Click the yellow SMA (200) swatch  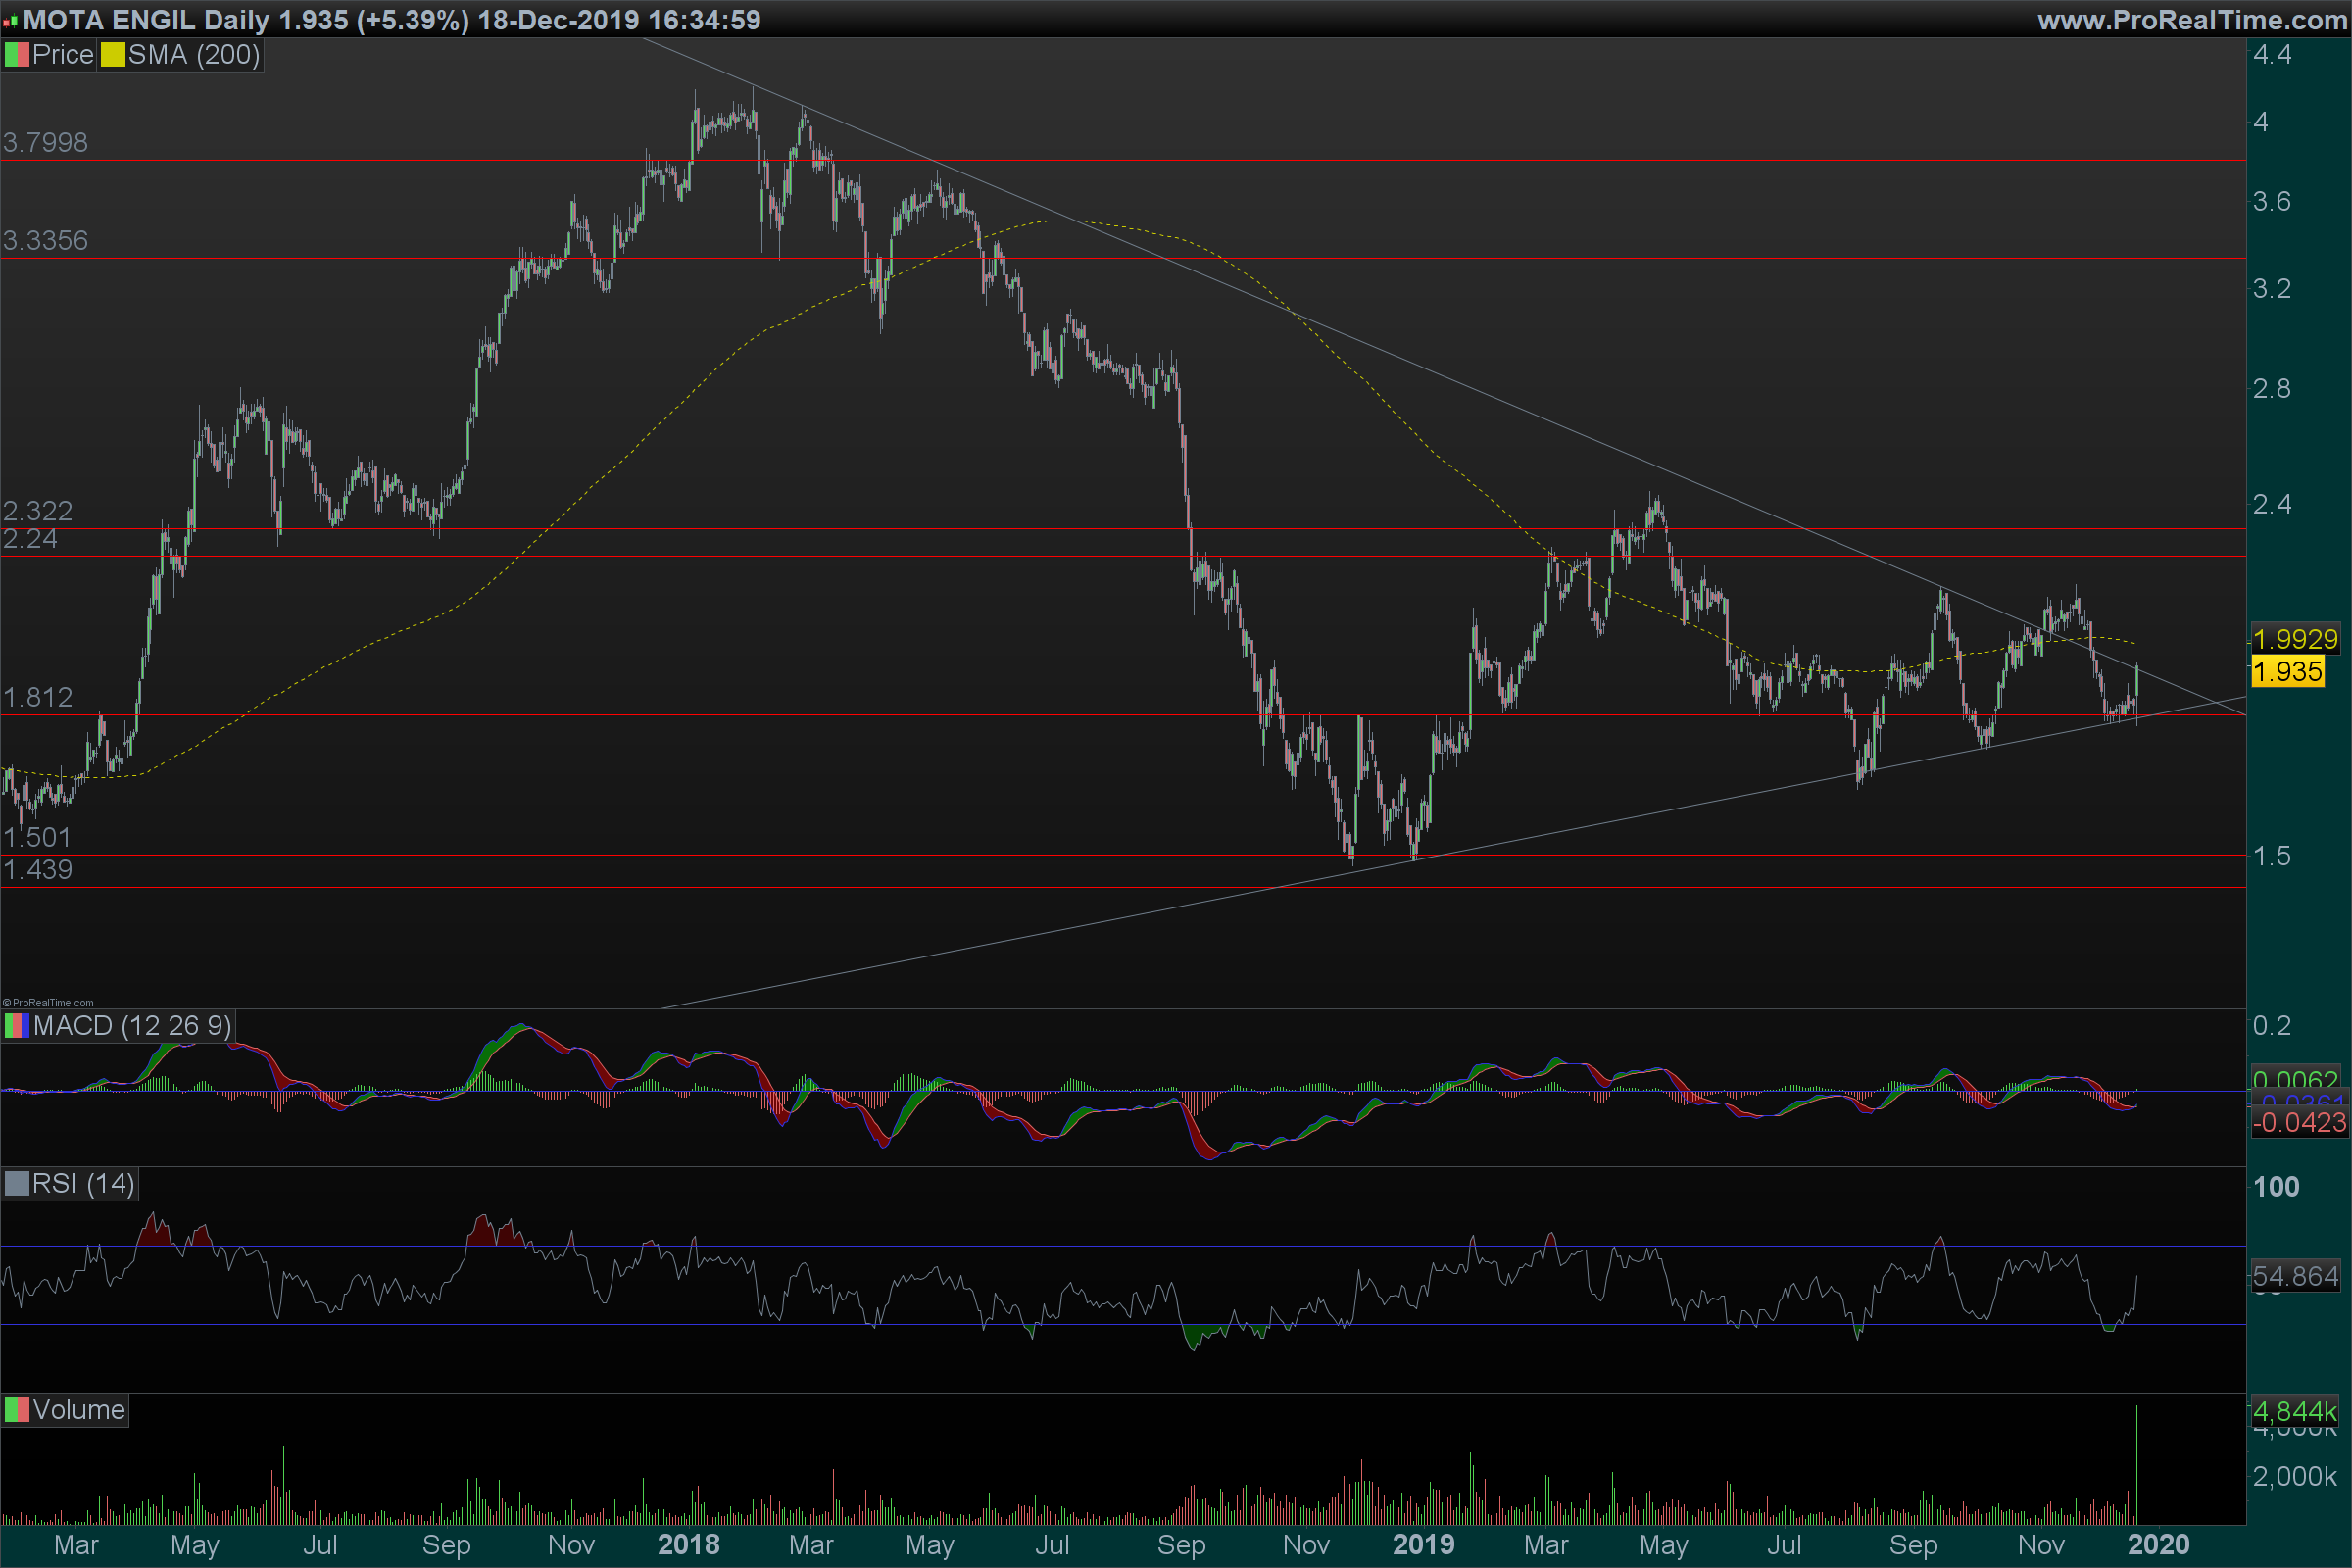[112, 55]
